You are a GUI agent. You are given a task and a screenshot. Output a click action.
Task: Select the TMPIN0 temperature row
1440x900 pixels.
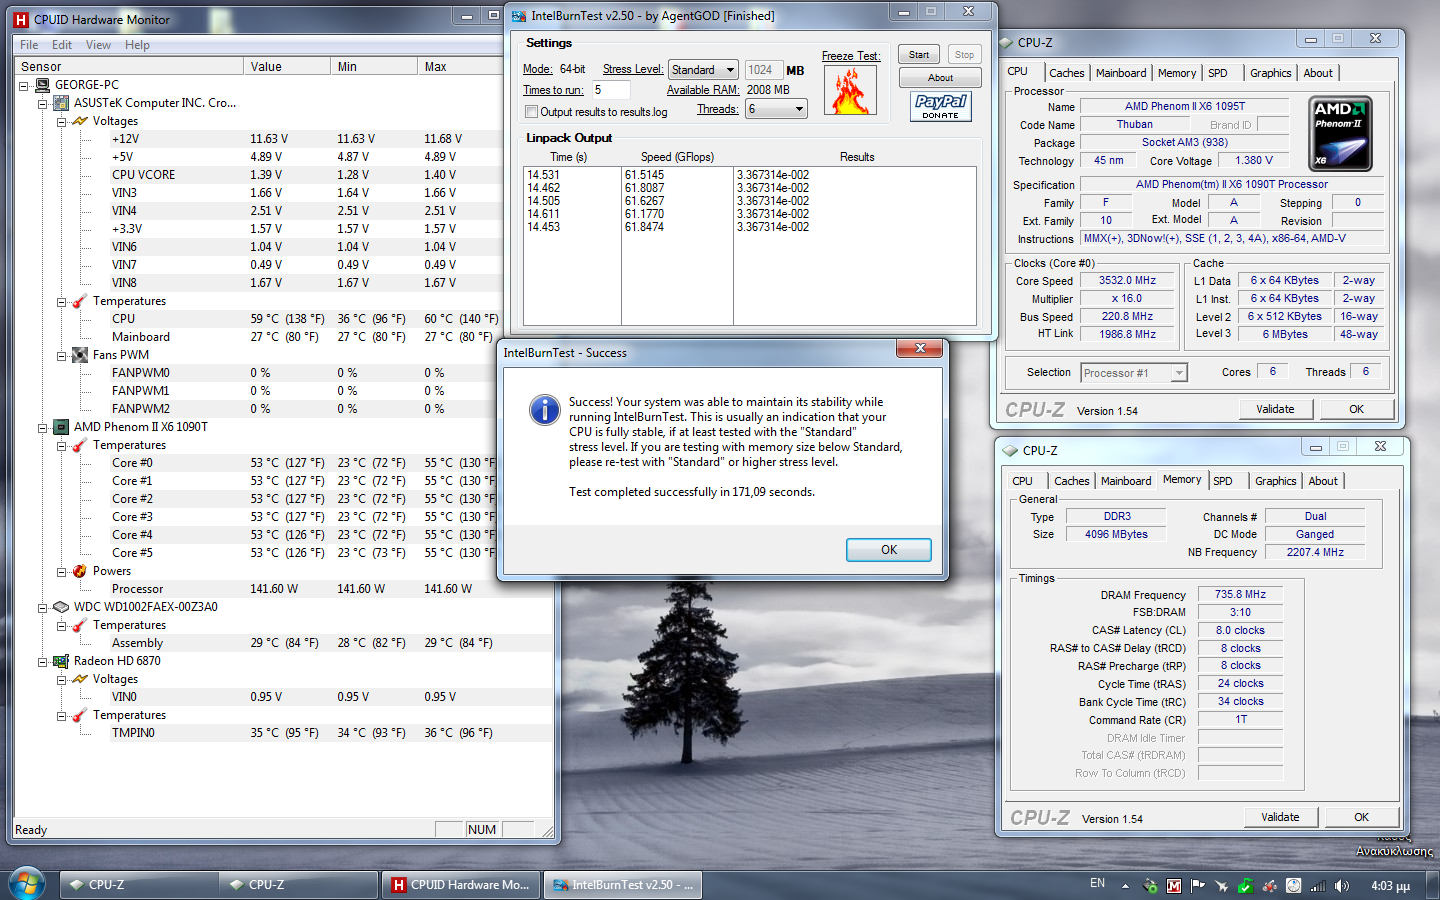330,733
